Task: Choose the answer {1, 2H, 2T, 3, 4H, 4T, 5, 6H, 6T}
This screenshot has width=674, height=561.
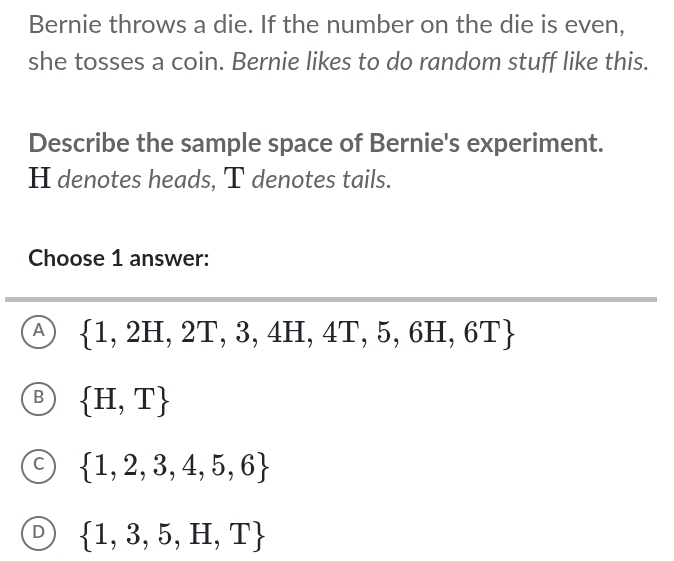Action: click(x=298, y=331)
